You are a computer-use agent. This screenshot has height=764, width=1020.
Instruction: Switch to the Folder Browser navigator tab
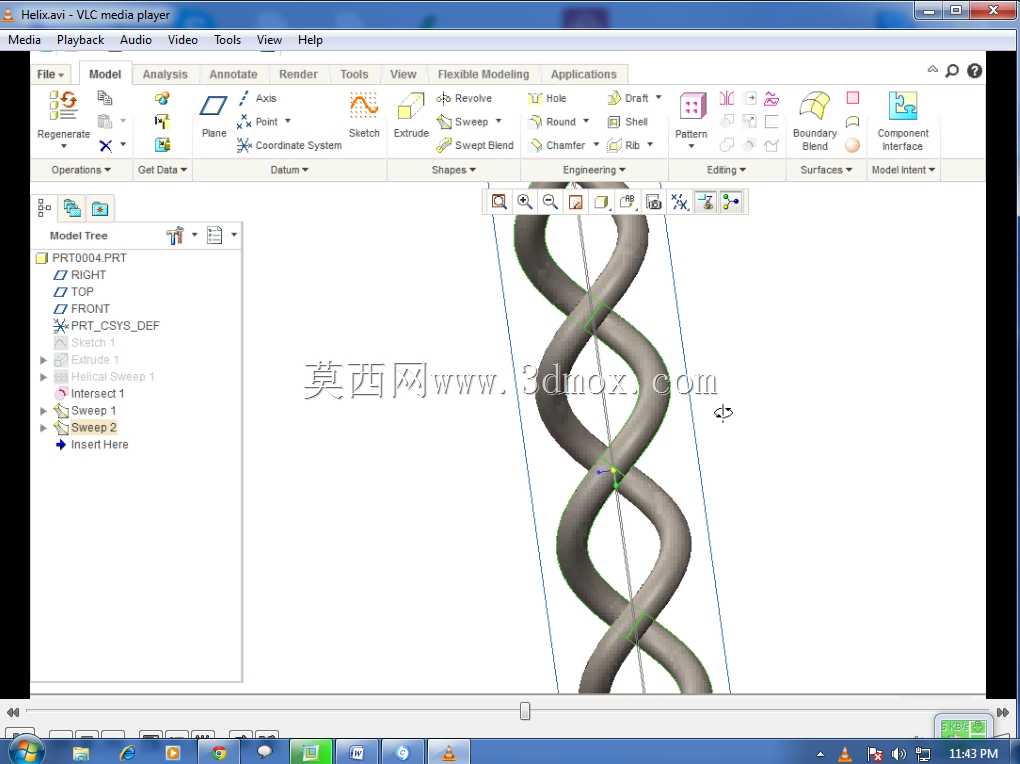72,208
